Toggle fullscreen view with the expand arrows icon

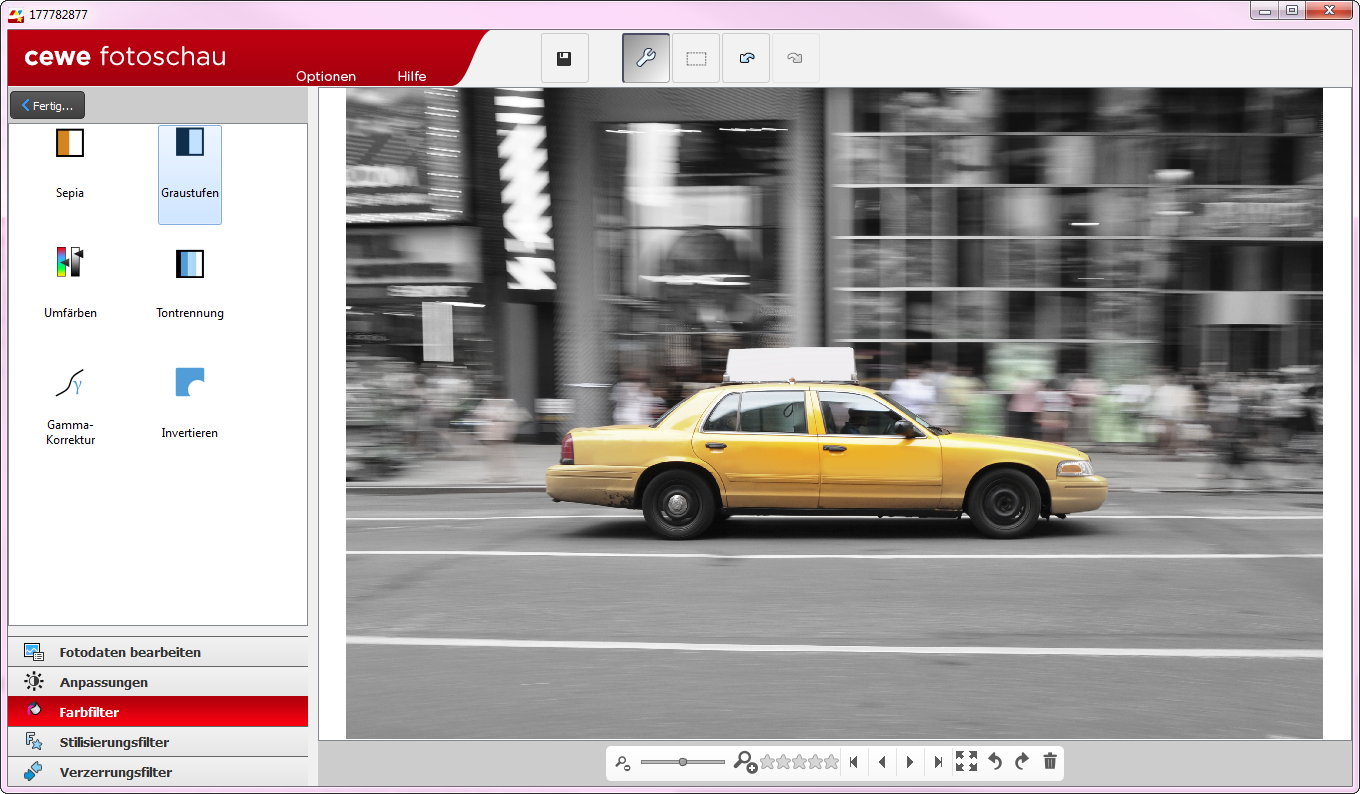point(966,762)
